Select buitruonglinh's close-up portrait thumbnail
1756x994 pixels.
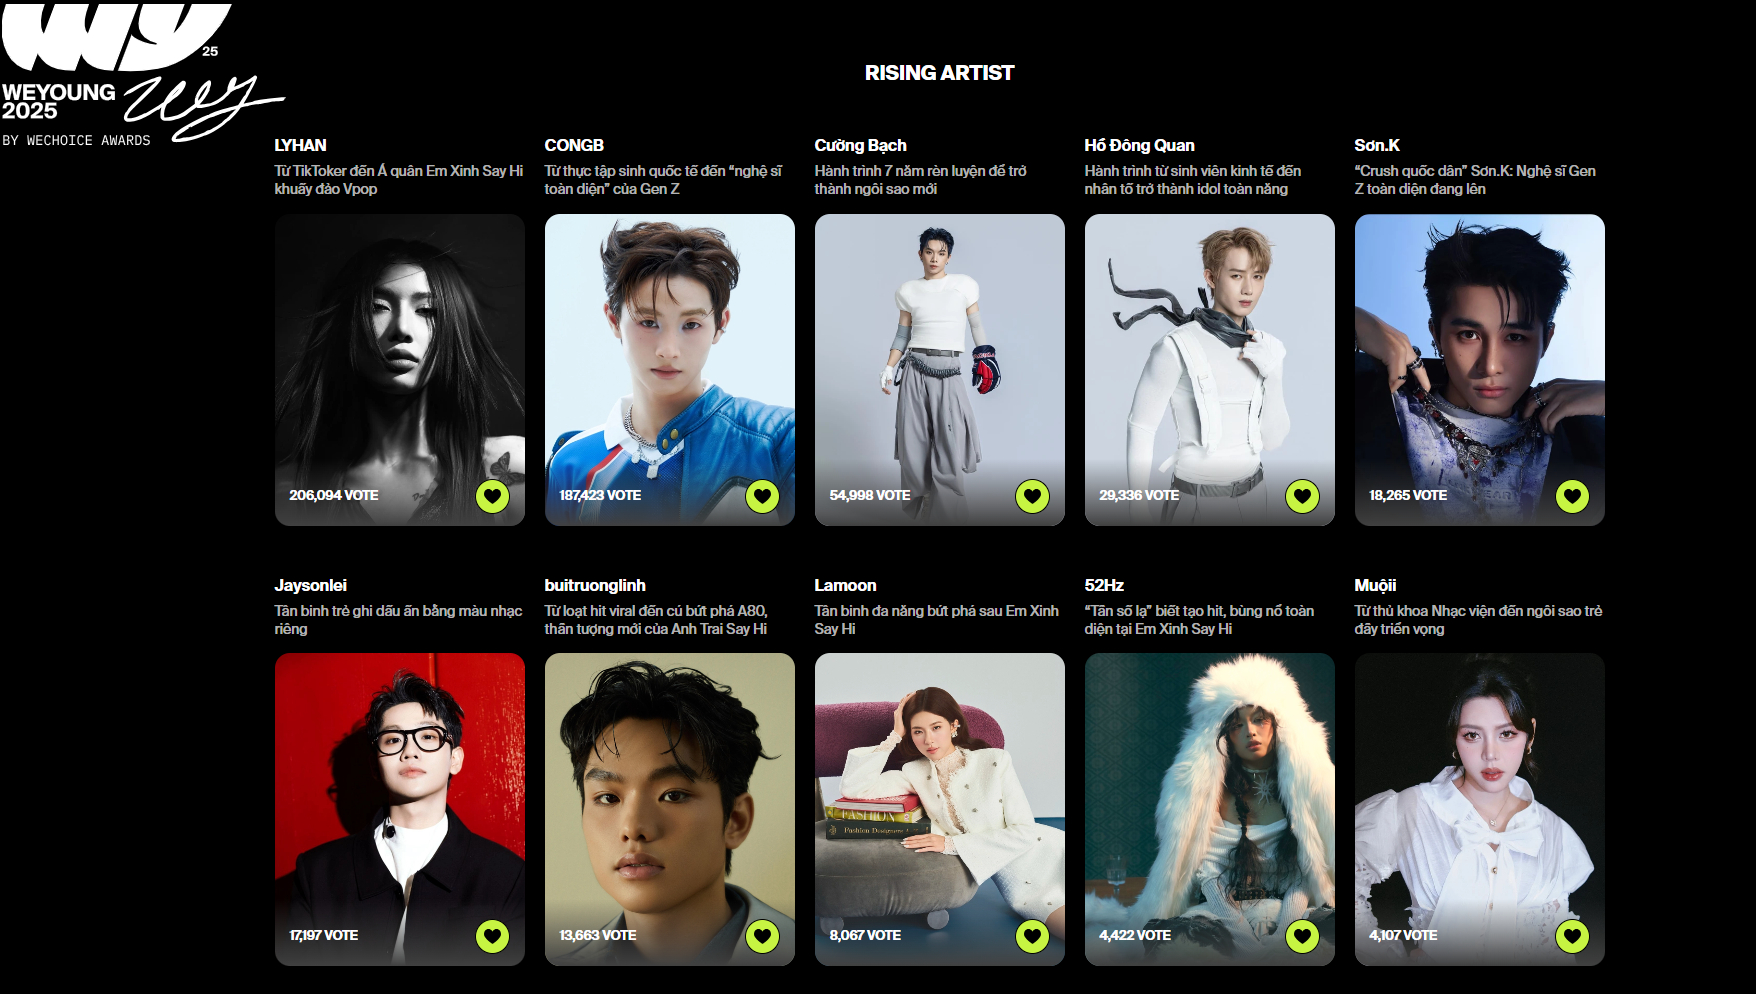[x=670, y=809]
